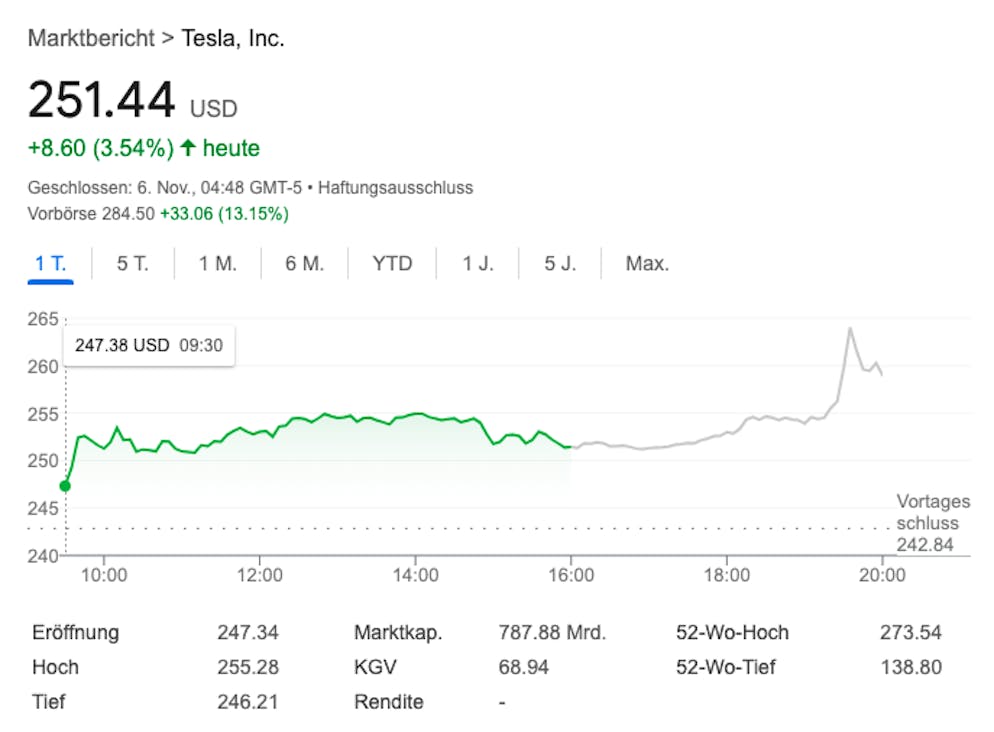Select the 1 T. time range tab
The height and width of the screenshot is (732, 994).
[x=50, y=264]
